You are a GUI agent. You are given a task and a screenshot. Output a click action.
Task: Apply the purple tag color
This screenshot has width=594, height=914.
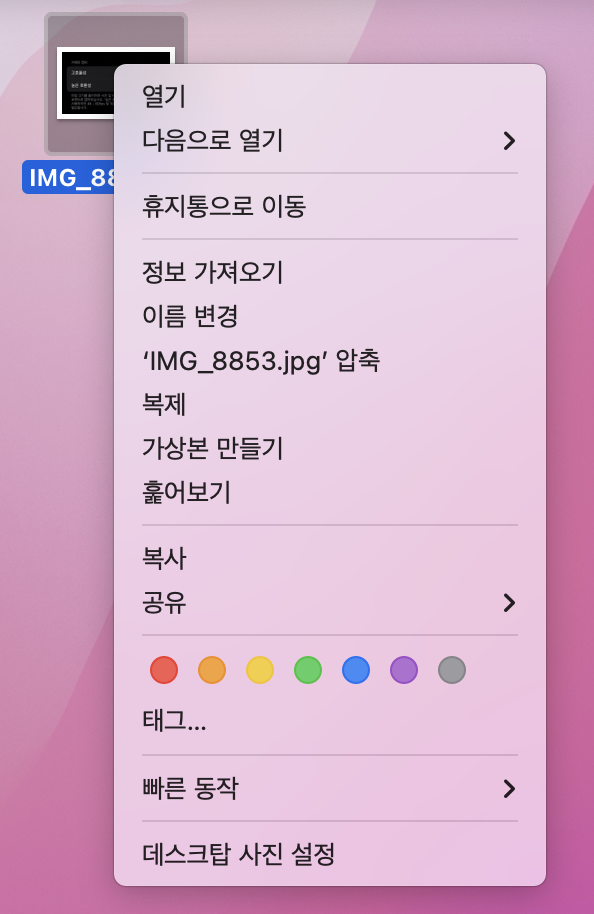(x=404, y=670)
